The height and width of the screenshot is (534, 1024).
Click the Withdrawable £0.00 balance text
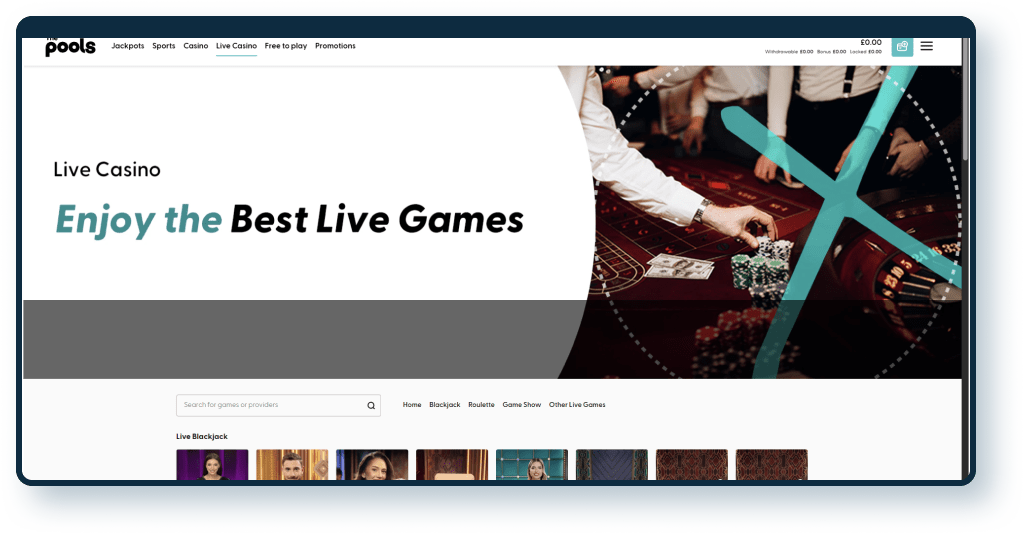[789, 52]
